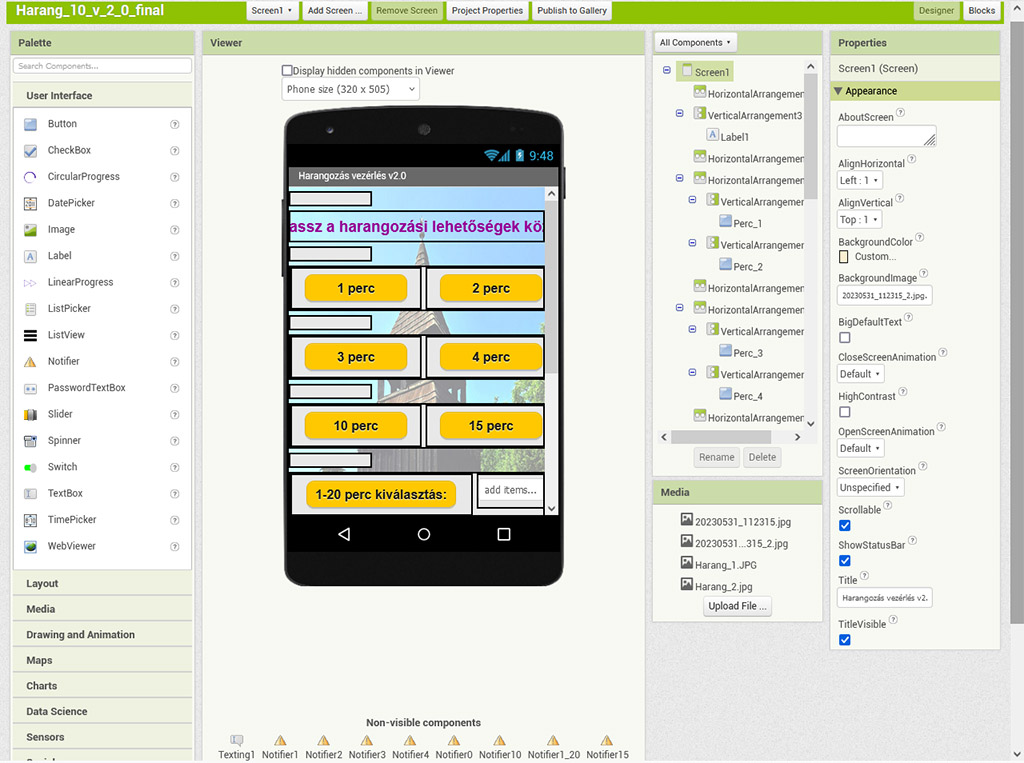Open help for WebViewer component
Image resolution: width=1024 pixels, height=763 pixels.
click(x=174, y=547)
